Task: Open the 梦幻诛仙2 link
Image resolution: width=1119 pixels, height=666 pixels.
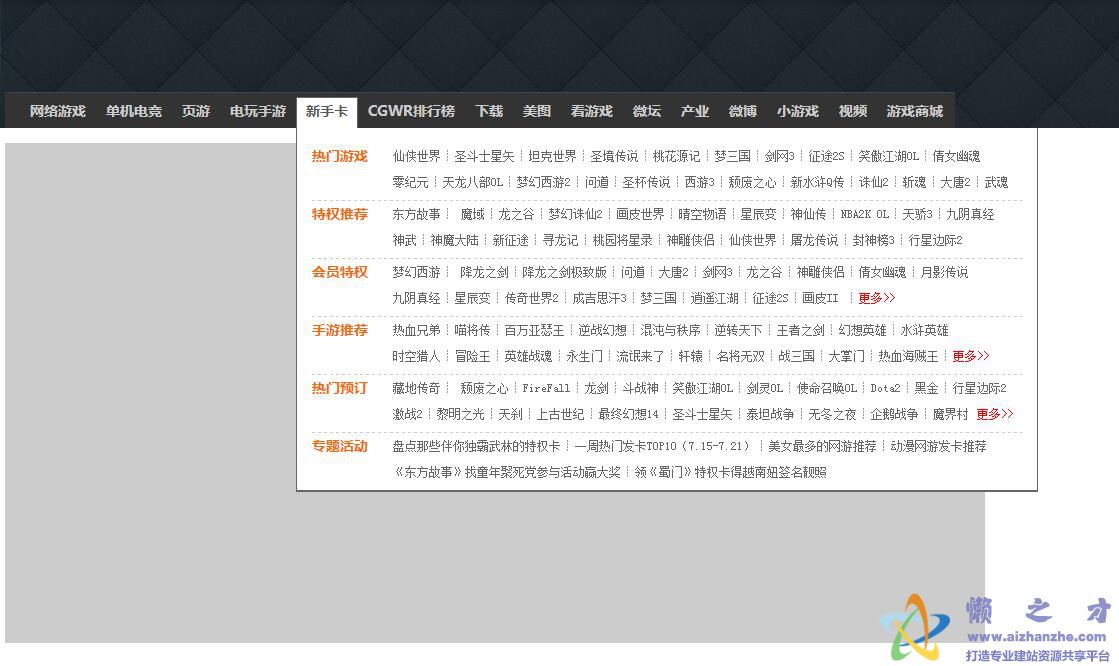Action: pos(575,214)
